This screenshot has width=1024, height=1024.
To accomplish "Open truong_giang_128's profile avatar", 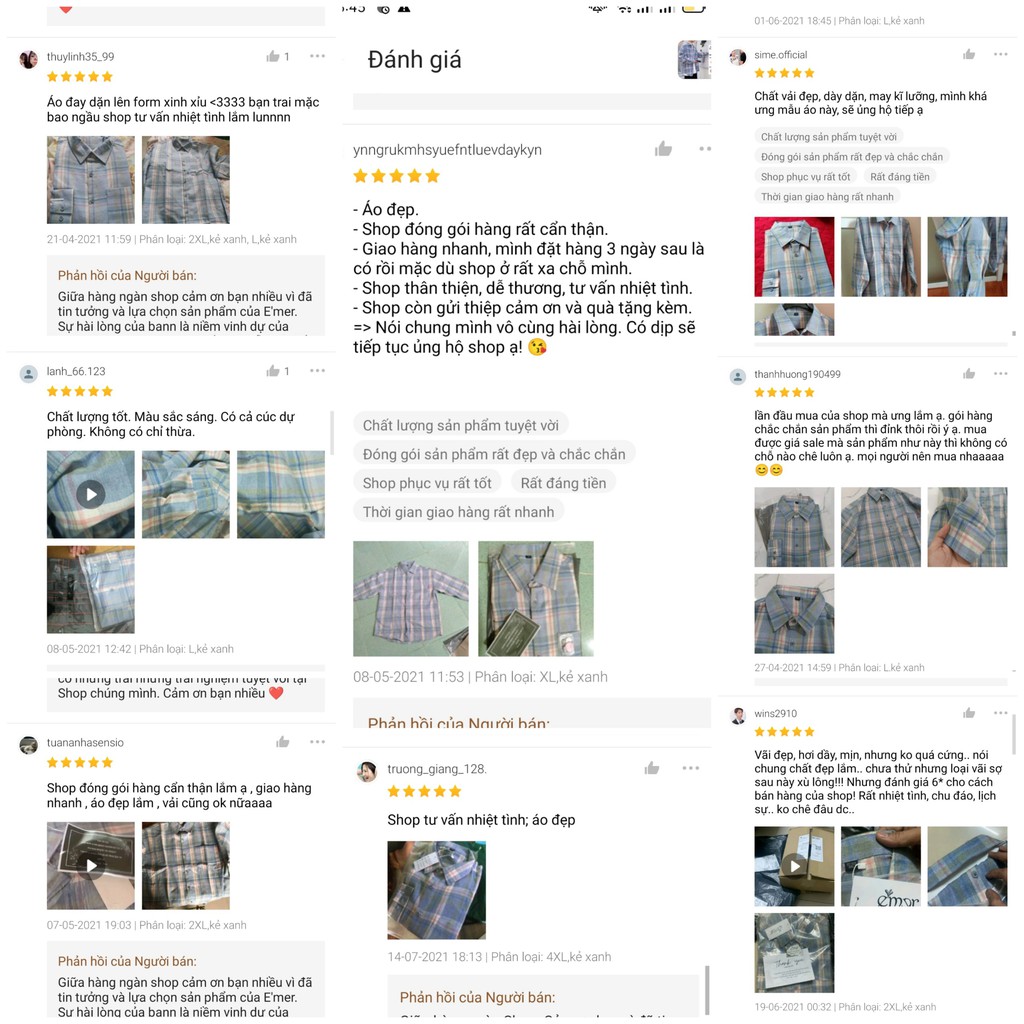I will pyautogui.click(x=367, y=771).
